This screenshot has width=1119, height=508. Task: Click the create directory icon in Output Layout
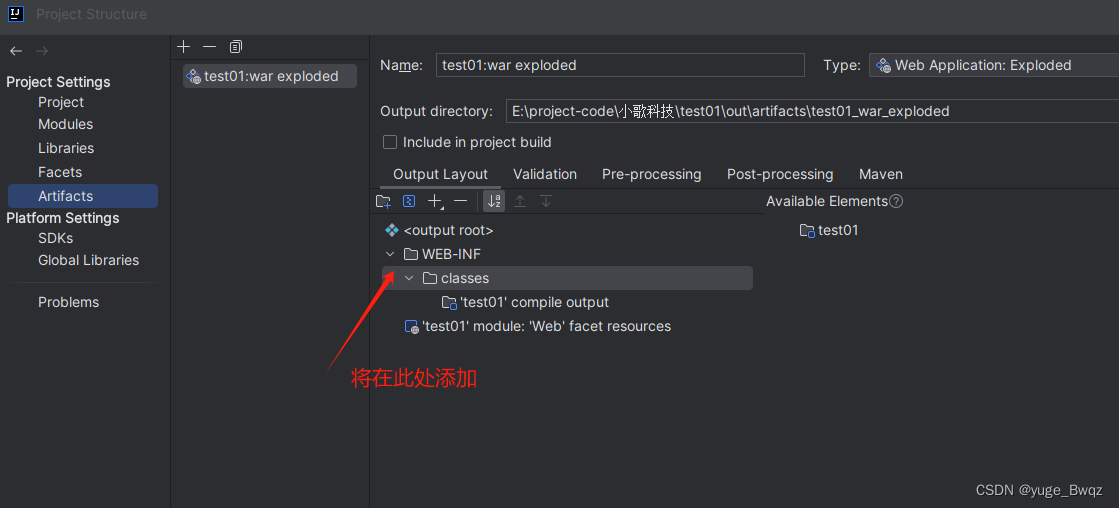383,201
